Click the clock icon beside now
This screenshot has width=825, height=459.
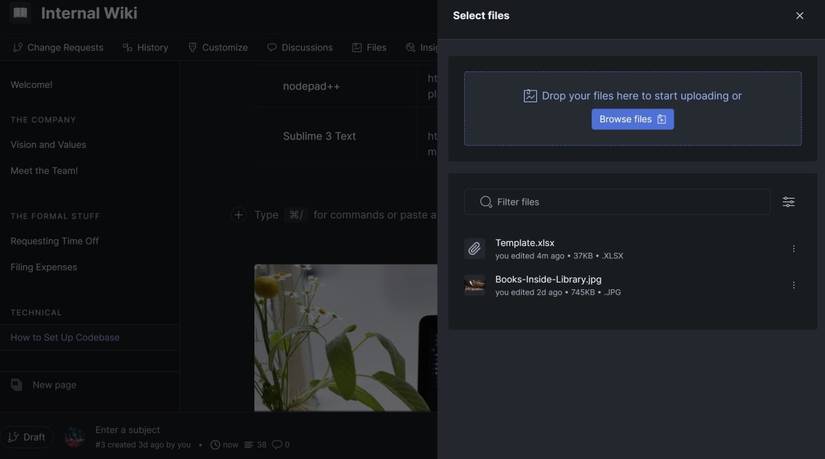click(215, 445)
